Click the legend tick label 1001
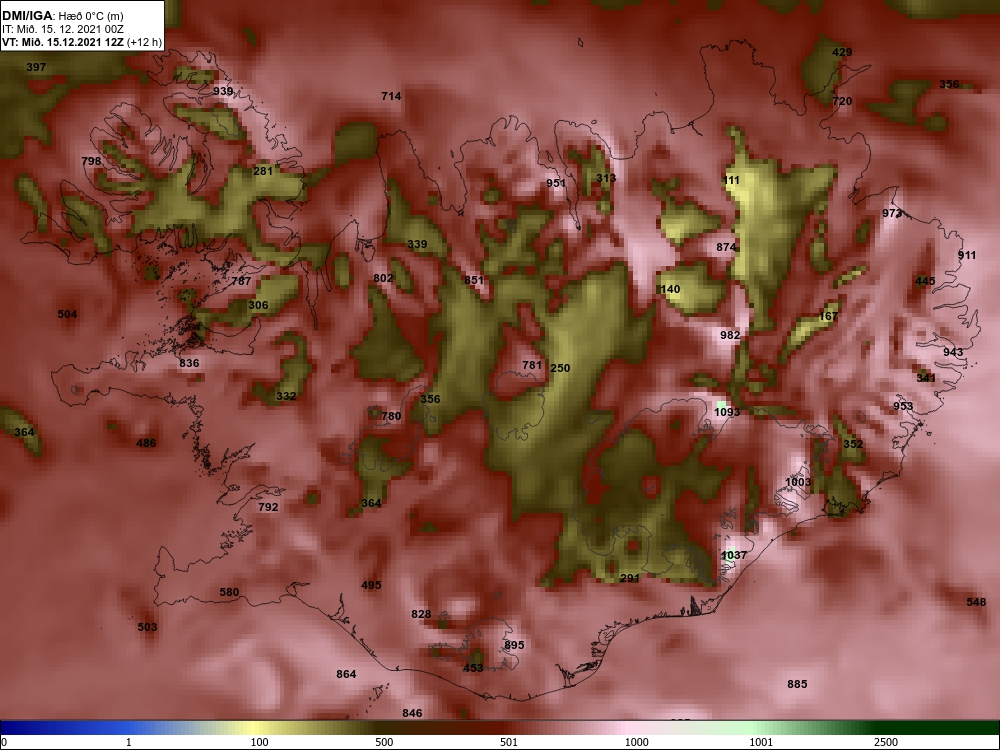The width and height of the screenshot is (1000, 750). [x=761, y=742]
